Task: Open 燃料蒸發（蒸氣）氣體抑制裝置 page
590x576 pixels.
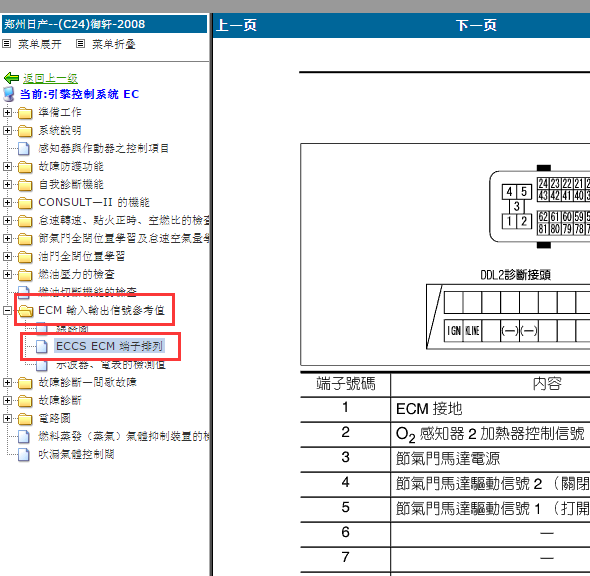Action: 124,436
